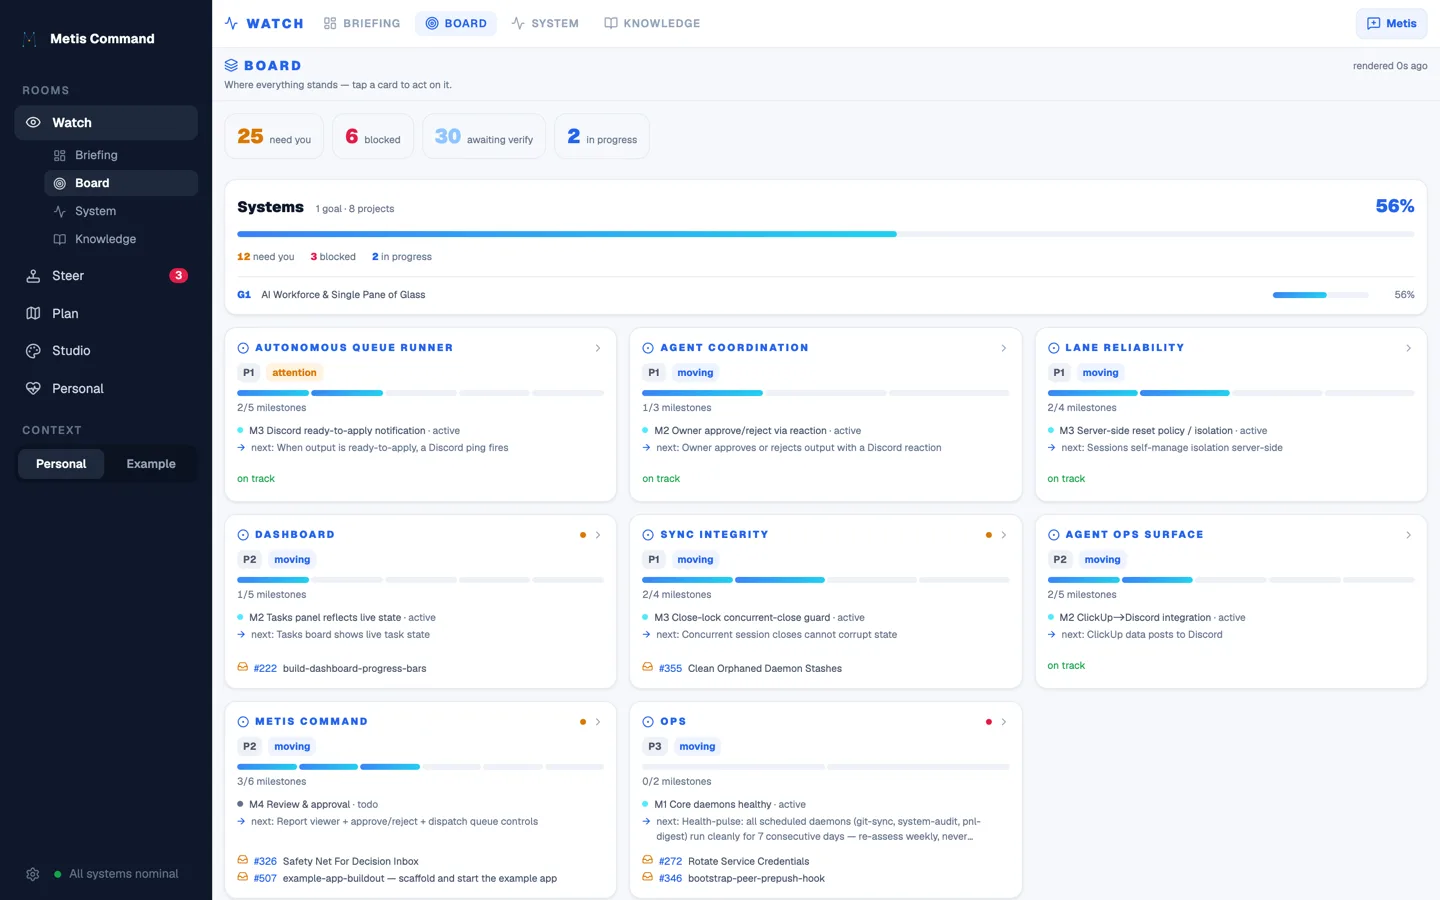1440x900 pixels.
Task: Click the G1 AI Workforce goal row
Action: tap(826, 295)
